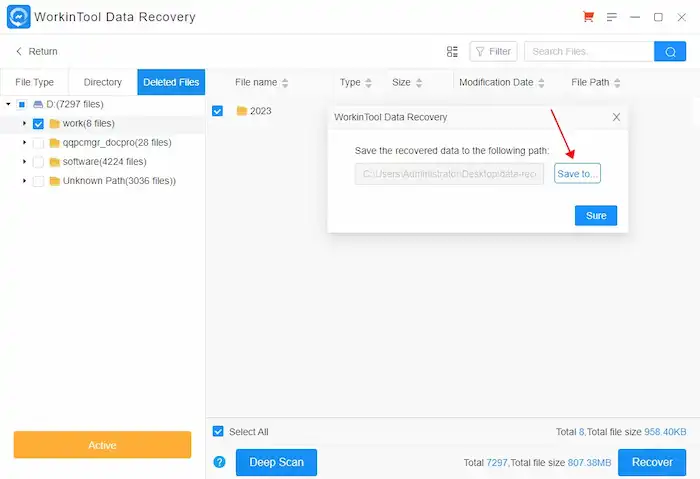Uncheck the work folder checkbox
Screen dimensions: 700x479
pyautogui.click(x=38, y=124)
